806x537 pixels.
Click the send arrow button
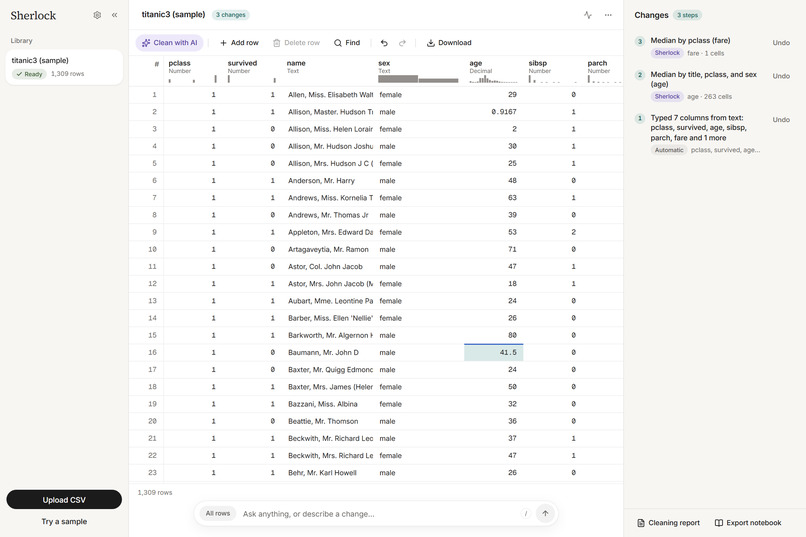click(x=545, y=513)
